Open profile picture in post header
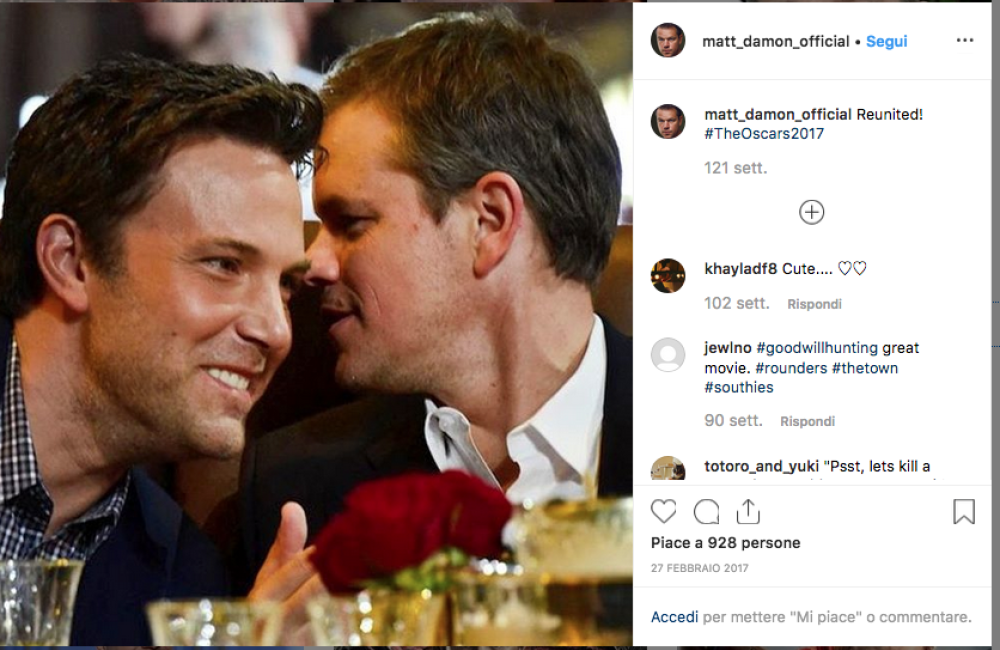Image resolution: width=1000 pixels, height=650 pixels. (x=668, y=41)
